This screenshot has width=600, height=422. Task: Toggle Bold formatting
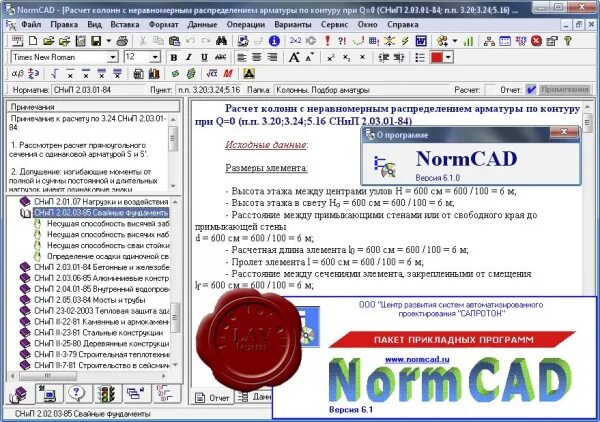click(x=173, y=57)
